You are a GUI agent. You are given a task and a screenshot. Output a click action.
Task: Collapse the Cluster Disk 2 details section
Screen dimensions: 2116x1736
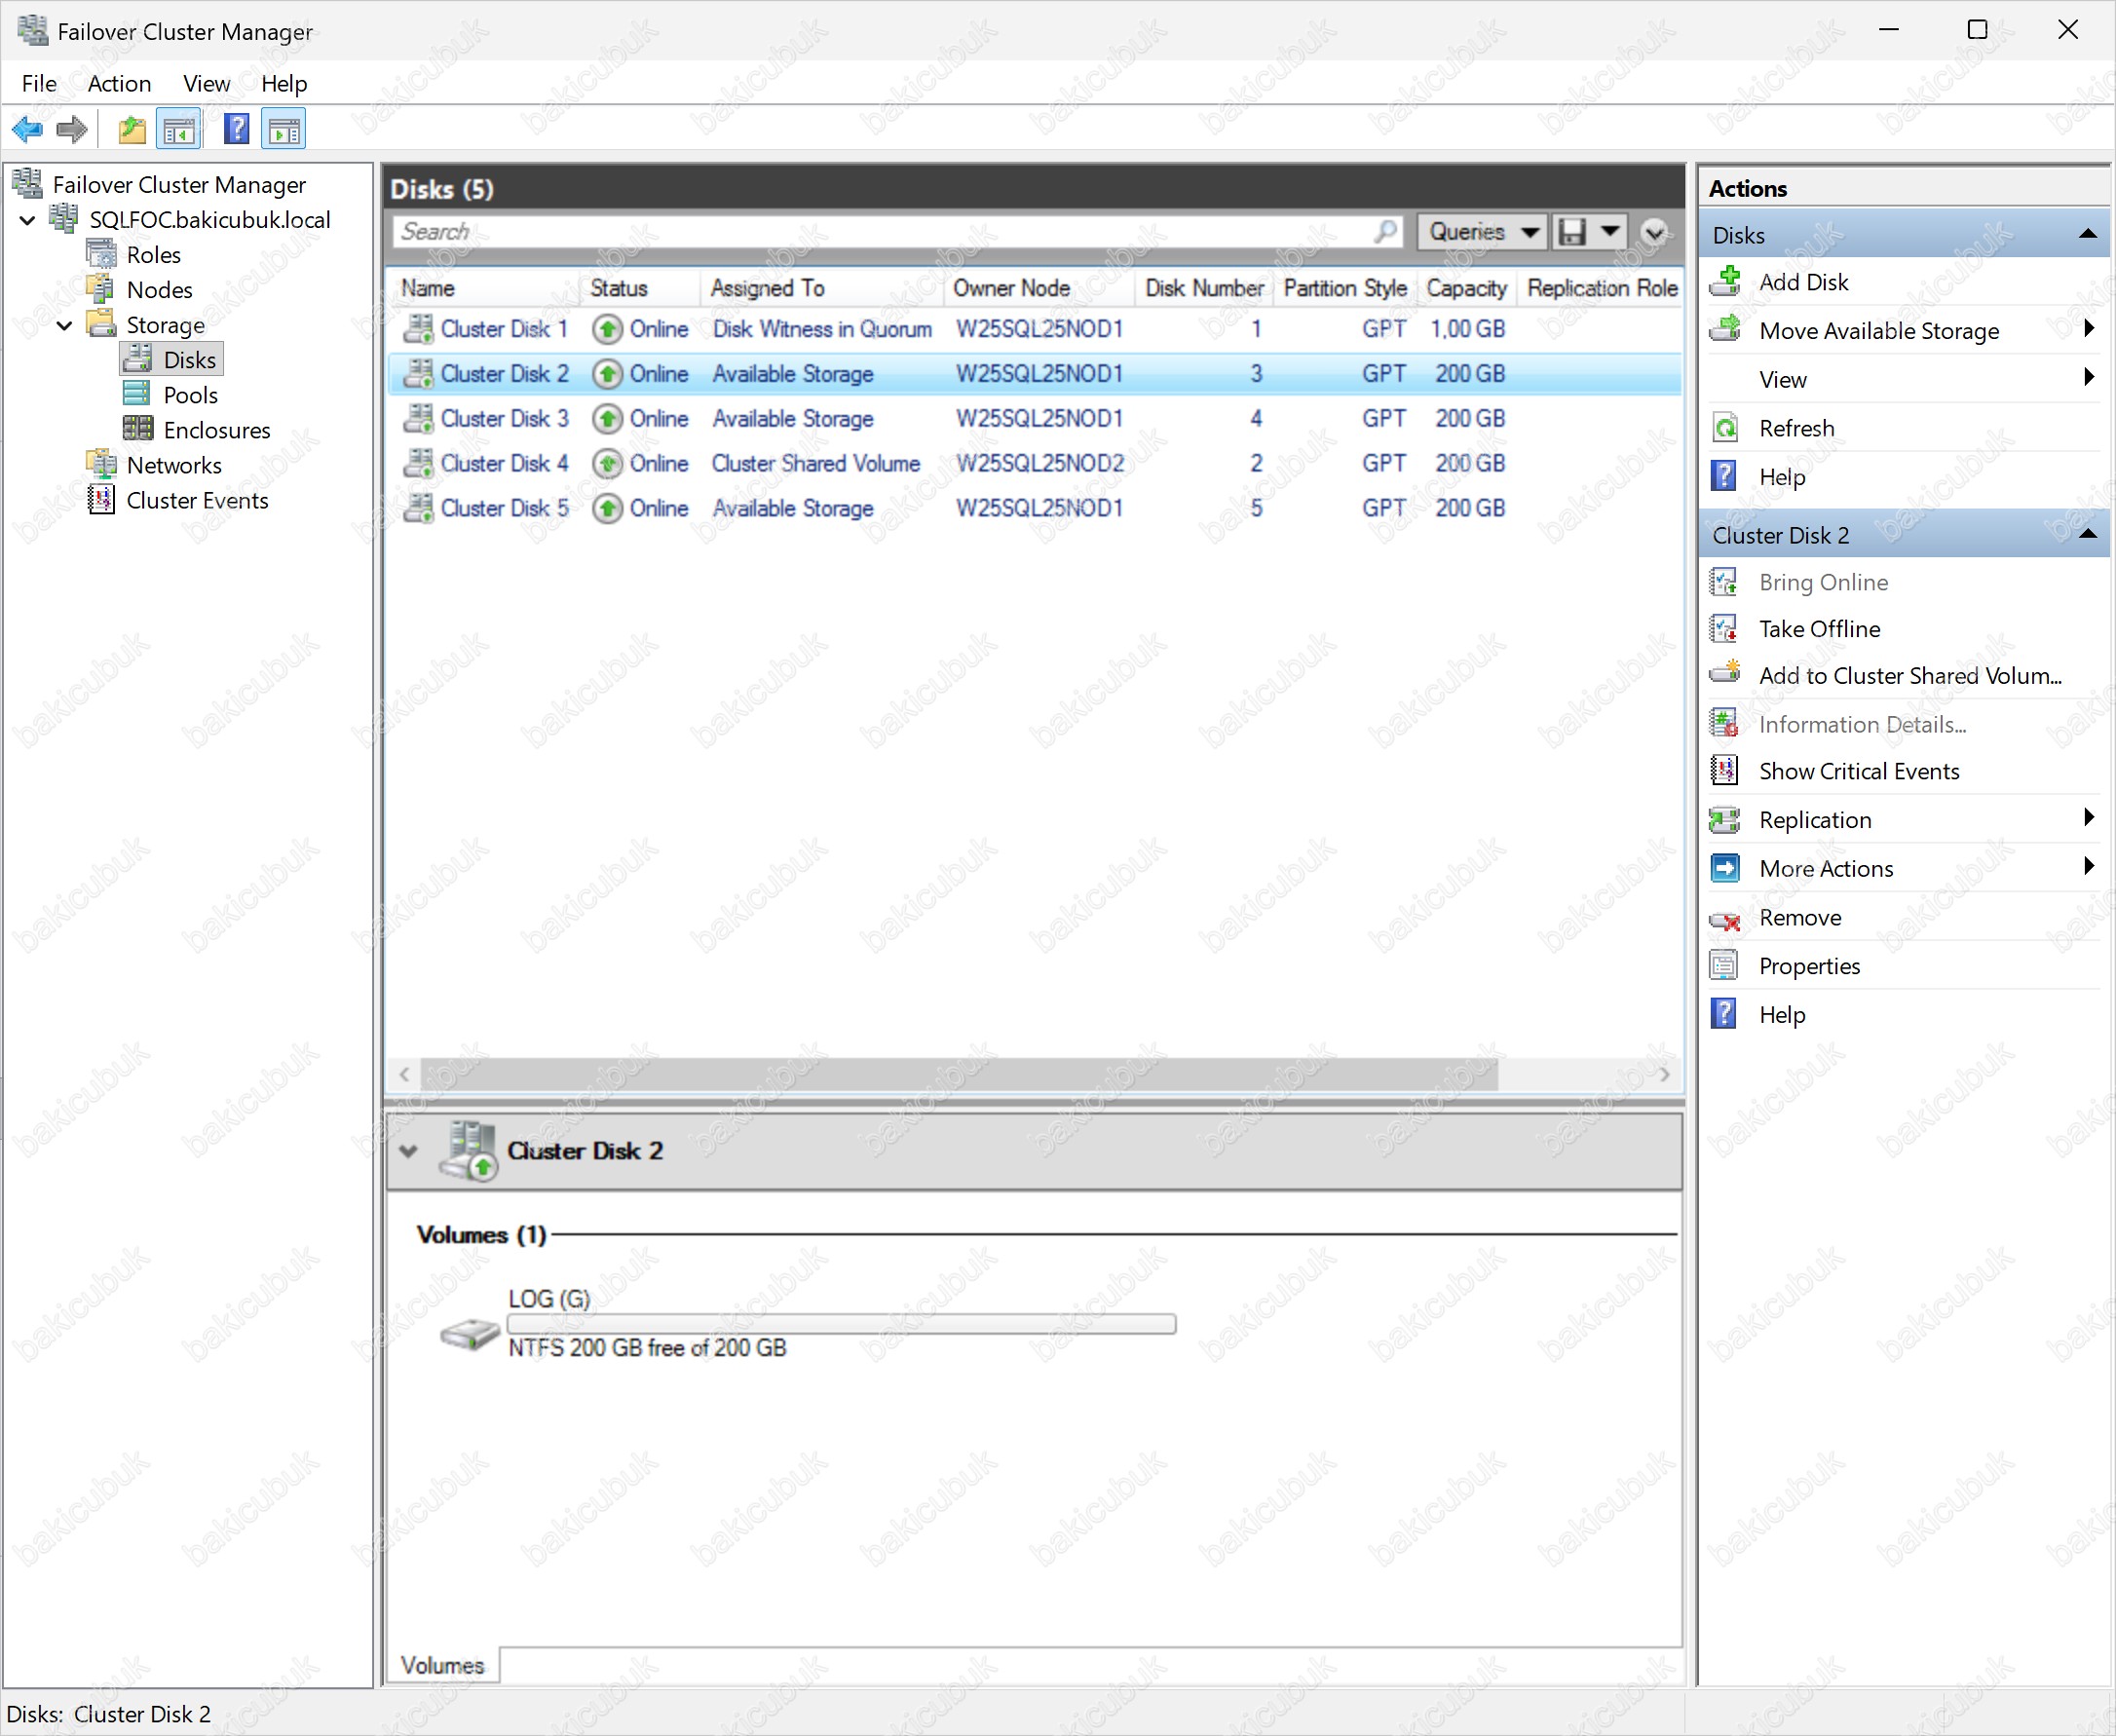click(408, 1151)
